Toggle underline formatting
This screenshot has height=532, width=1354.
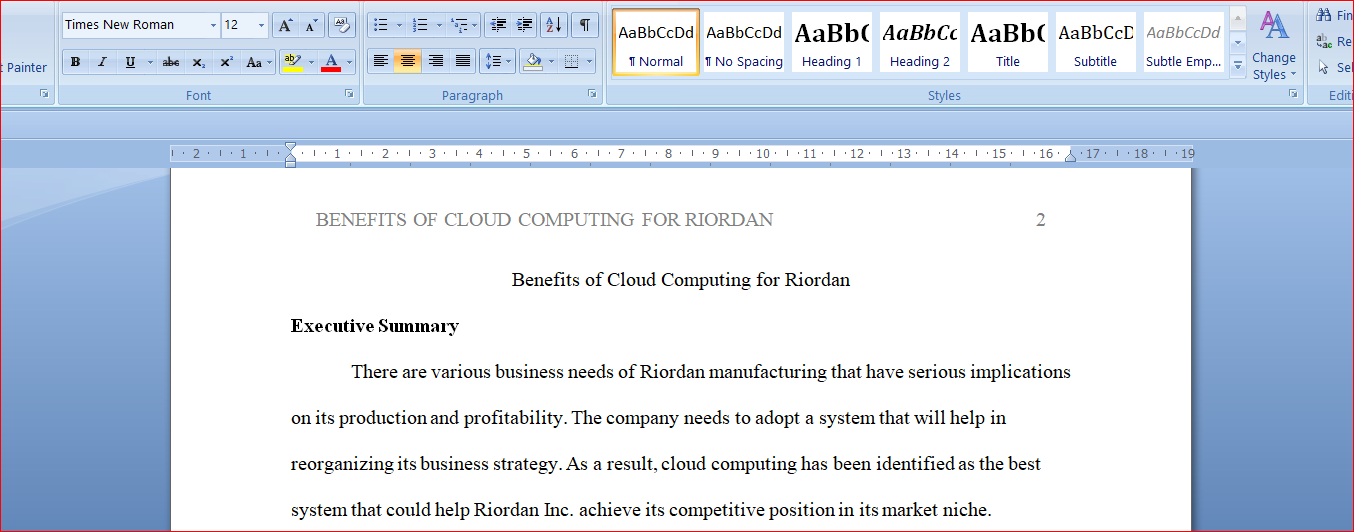point(130,62)
